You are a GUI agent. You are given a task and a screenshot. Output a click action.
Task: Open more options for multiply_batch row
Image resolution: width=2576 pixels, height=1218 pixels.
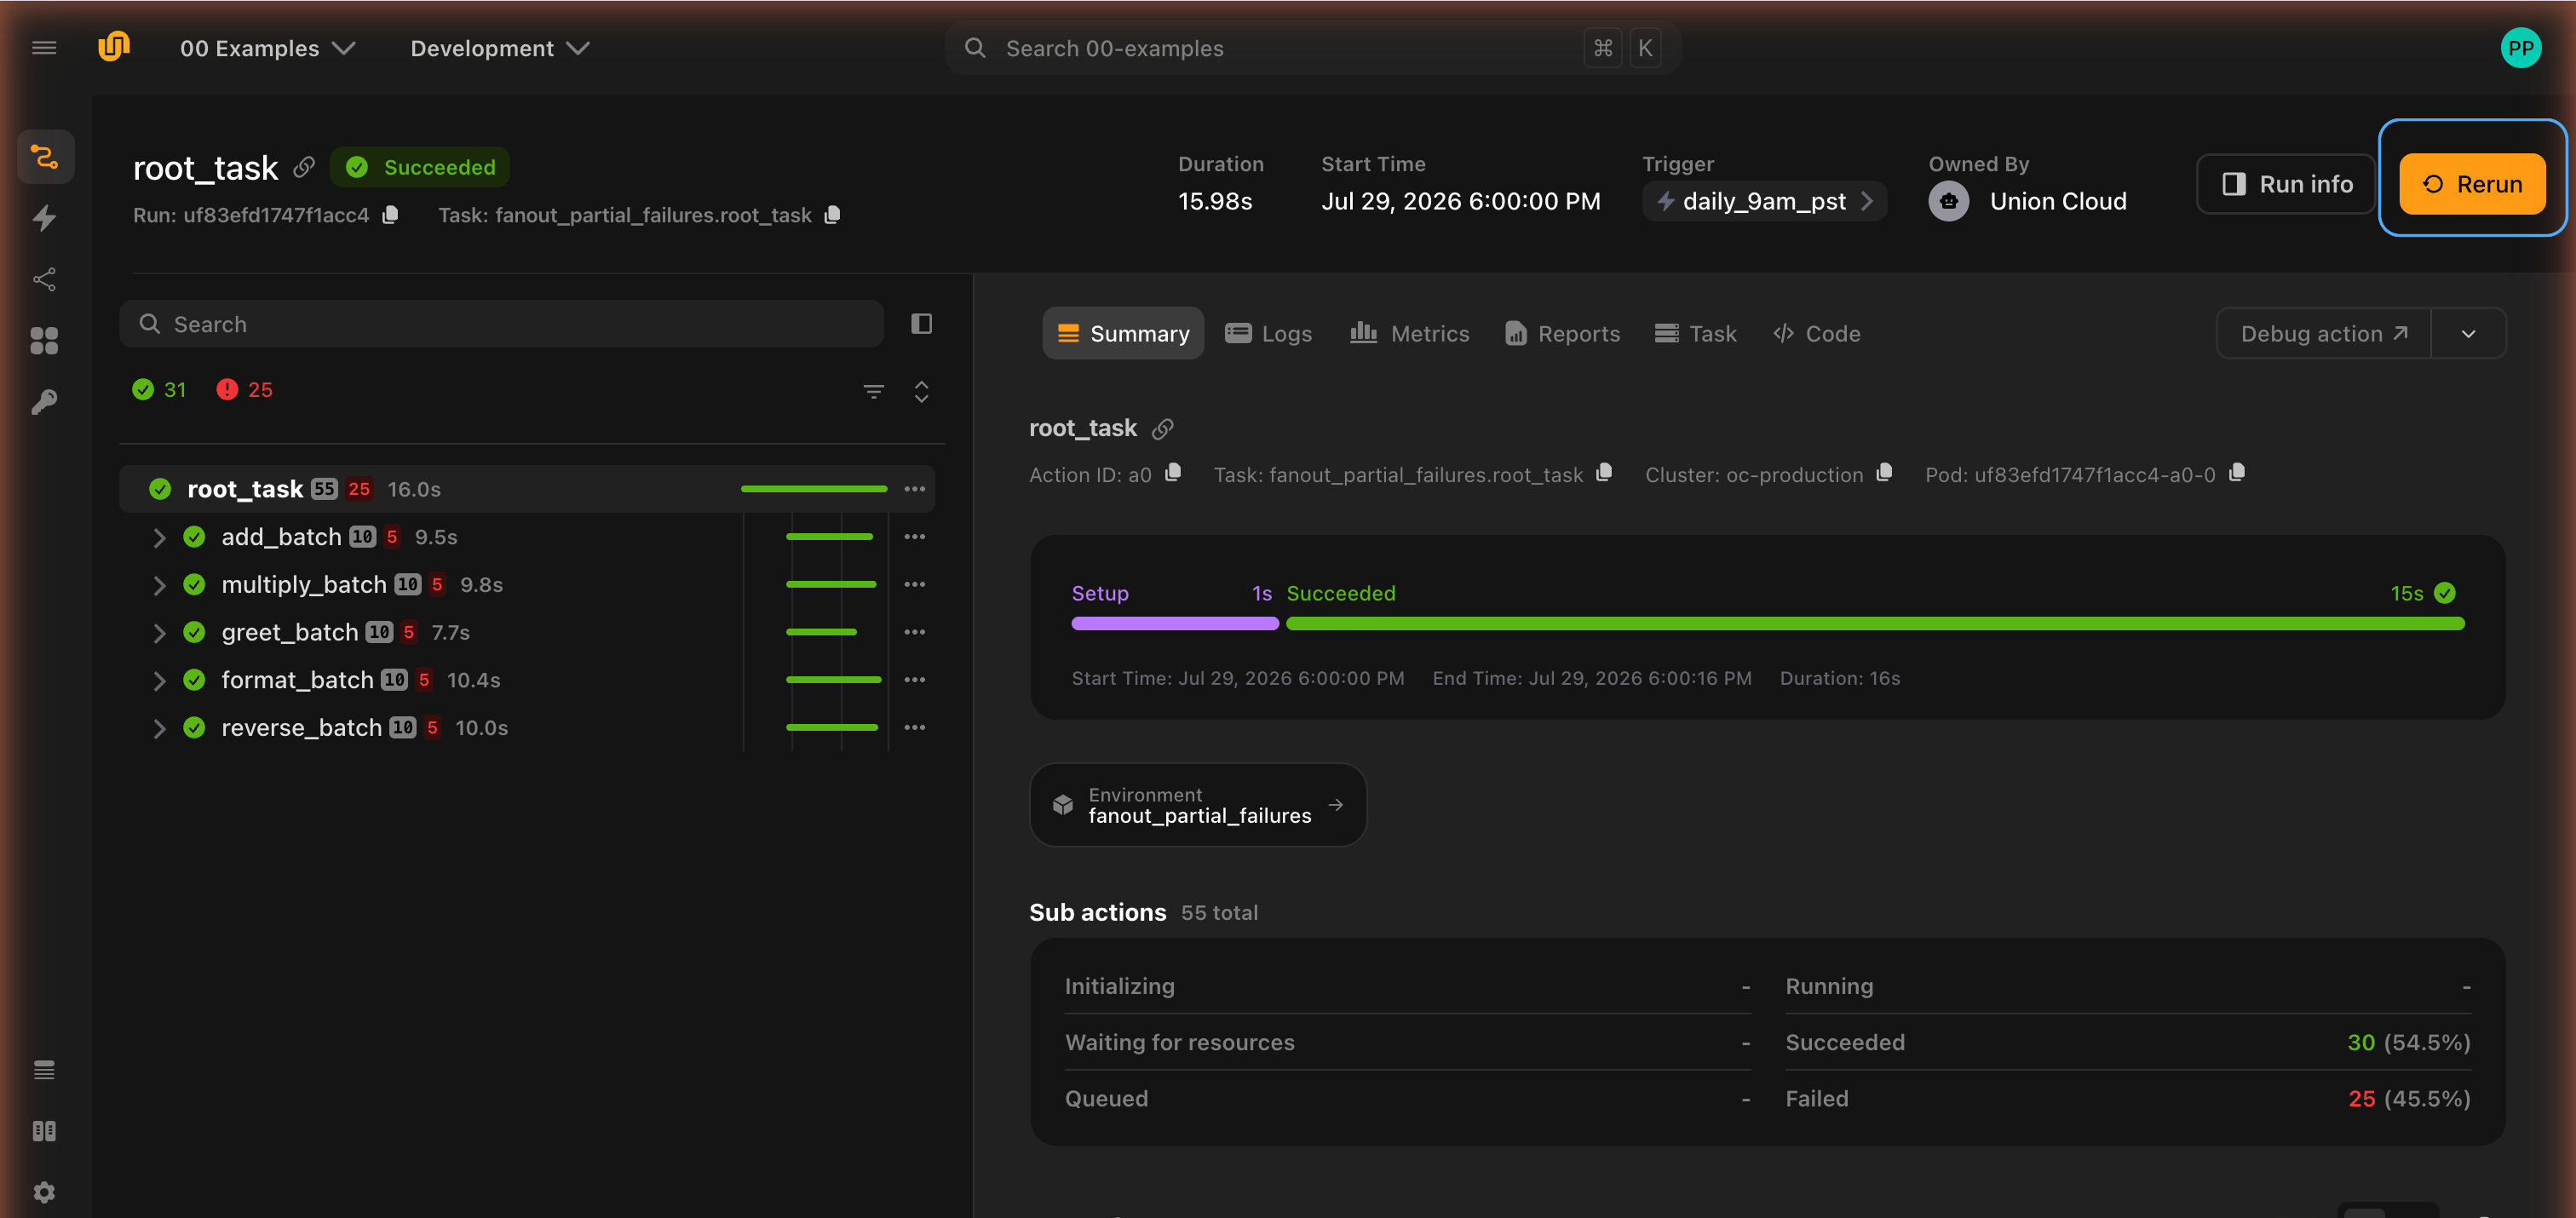914,584
